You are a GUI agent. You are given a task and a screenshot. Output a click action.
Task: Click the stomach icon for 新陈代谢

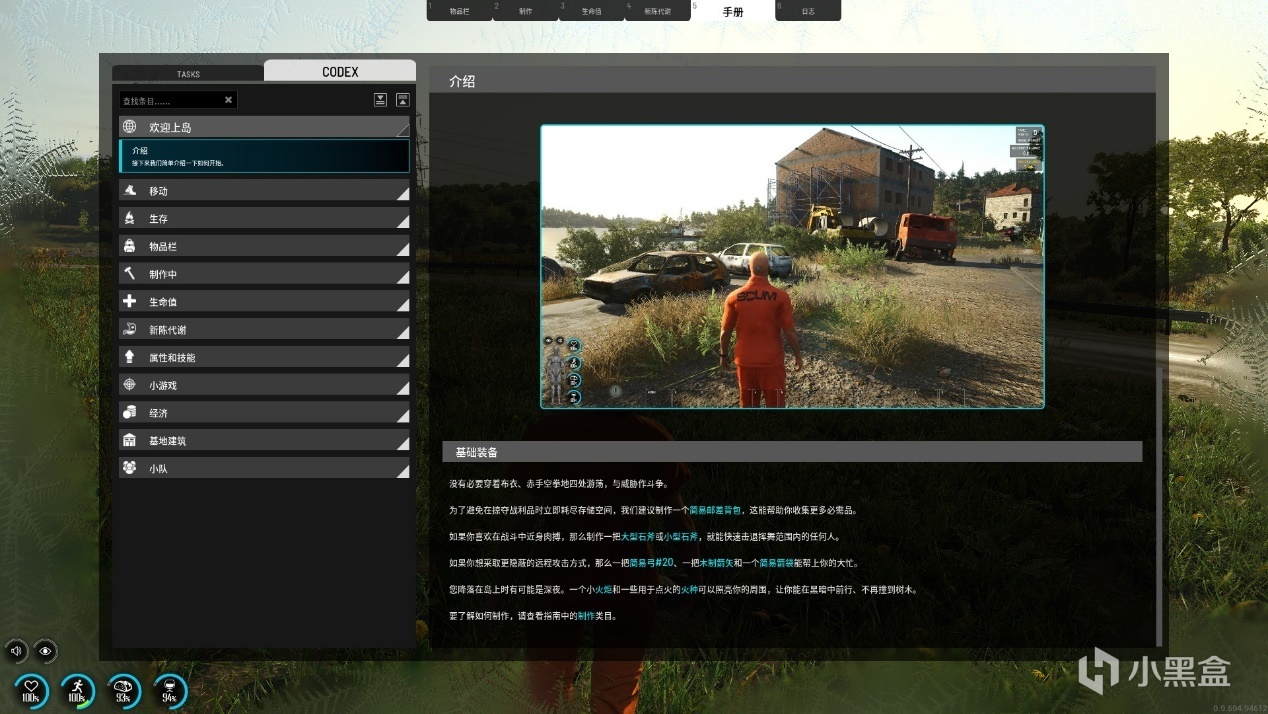click(129, 329)
